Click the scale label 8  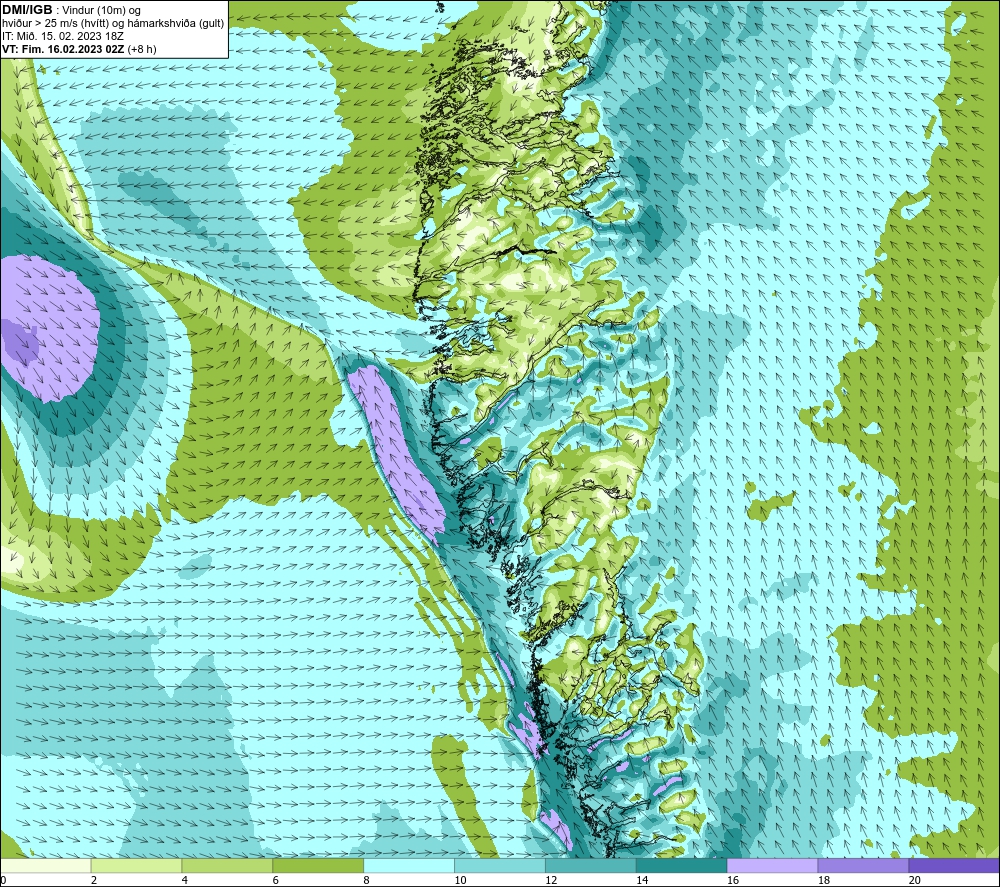[366, 880]
